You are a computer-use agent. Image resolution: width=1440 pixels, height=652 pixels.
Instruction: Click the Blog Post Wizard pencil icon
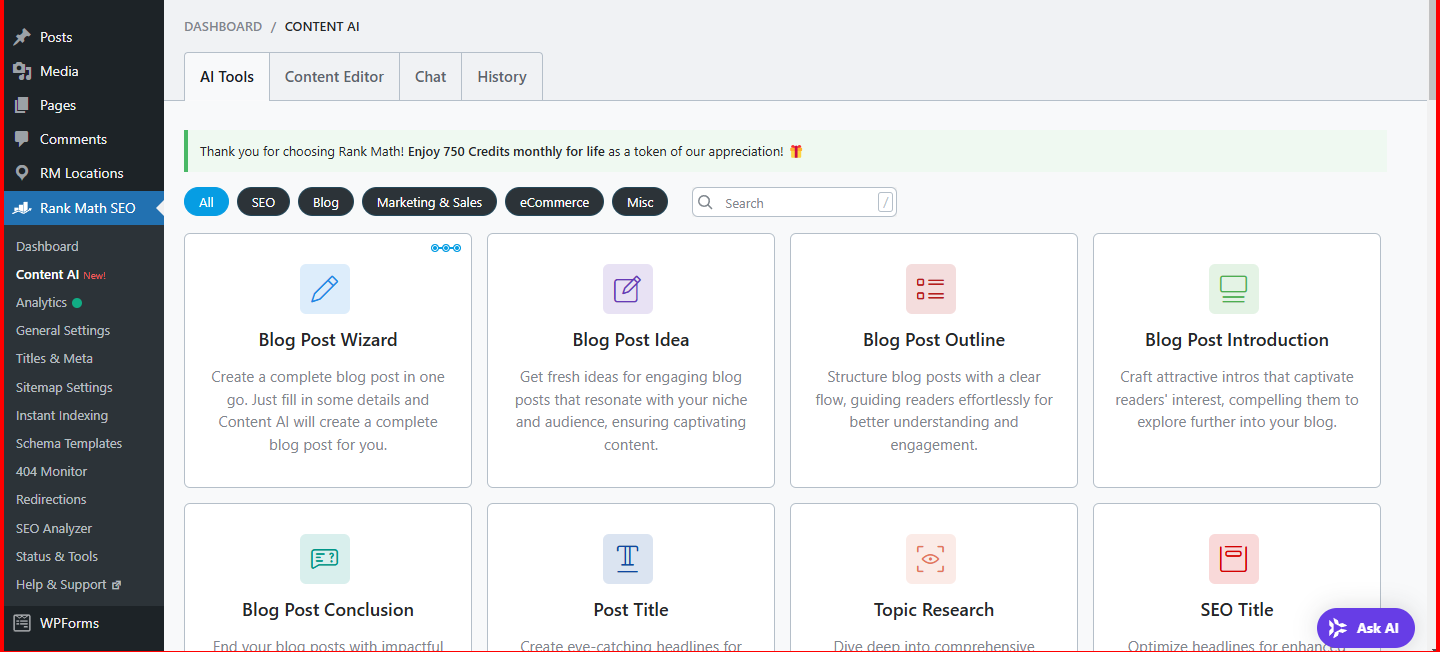click(x=325, y=289)
